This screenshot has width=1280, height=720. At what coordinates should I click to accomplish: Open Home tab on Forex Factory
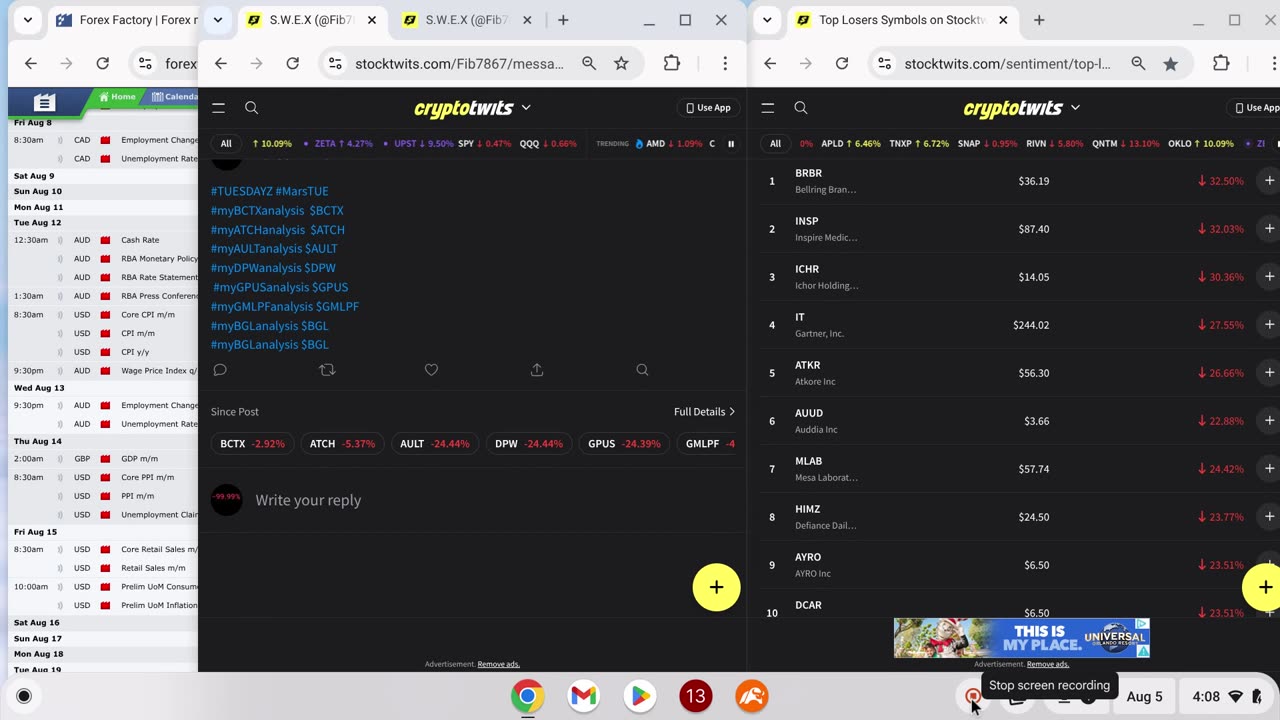(118, 97)
